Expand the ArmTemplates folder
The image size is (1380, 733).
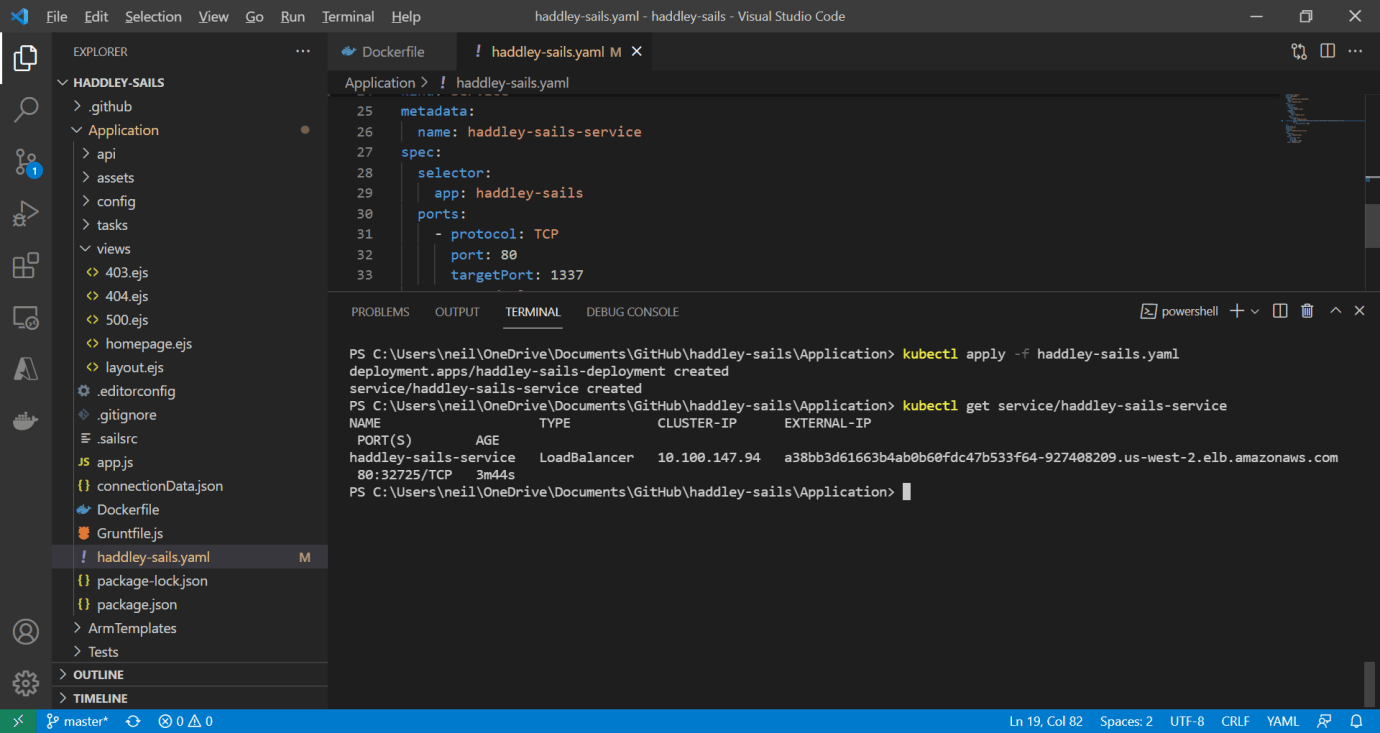[132, 628]
